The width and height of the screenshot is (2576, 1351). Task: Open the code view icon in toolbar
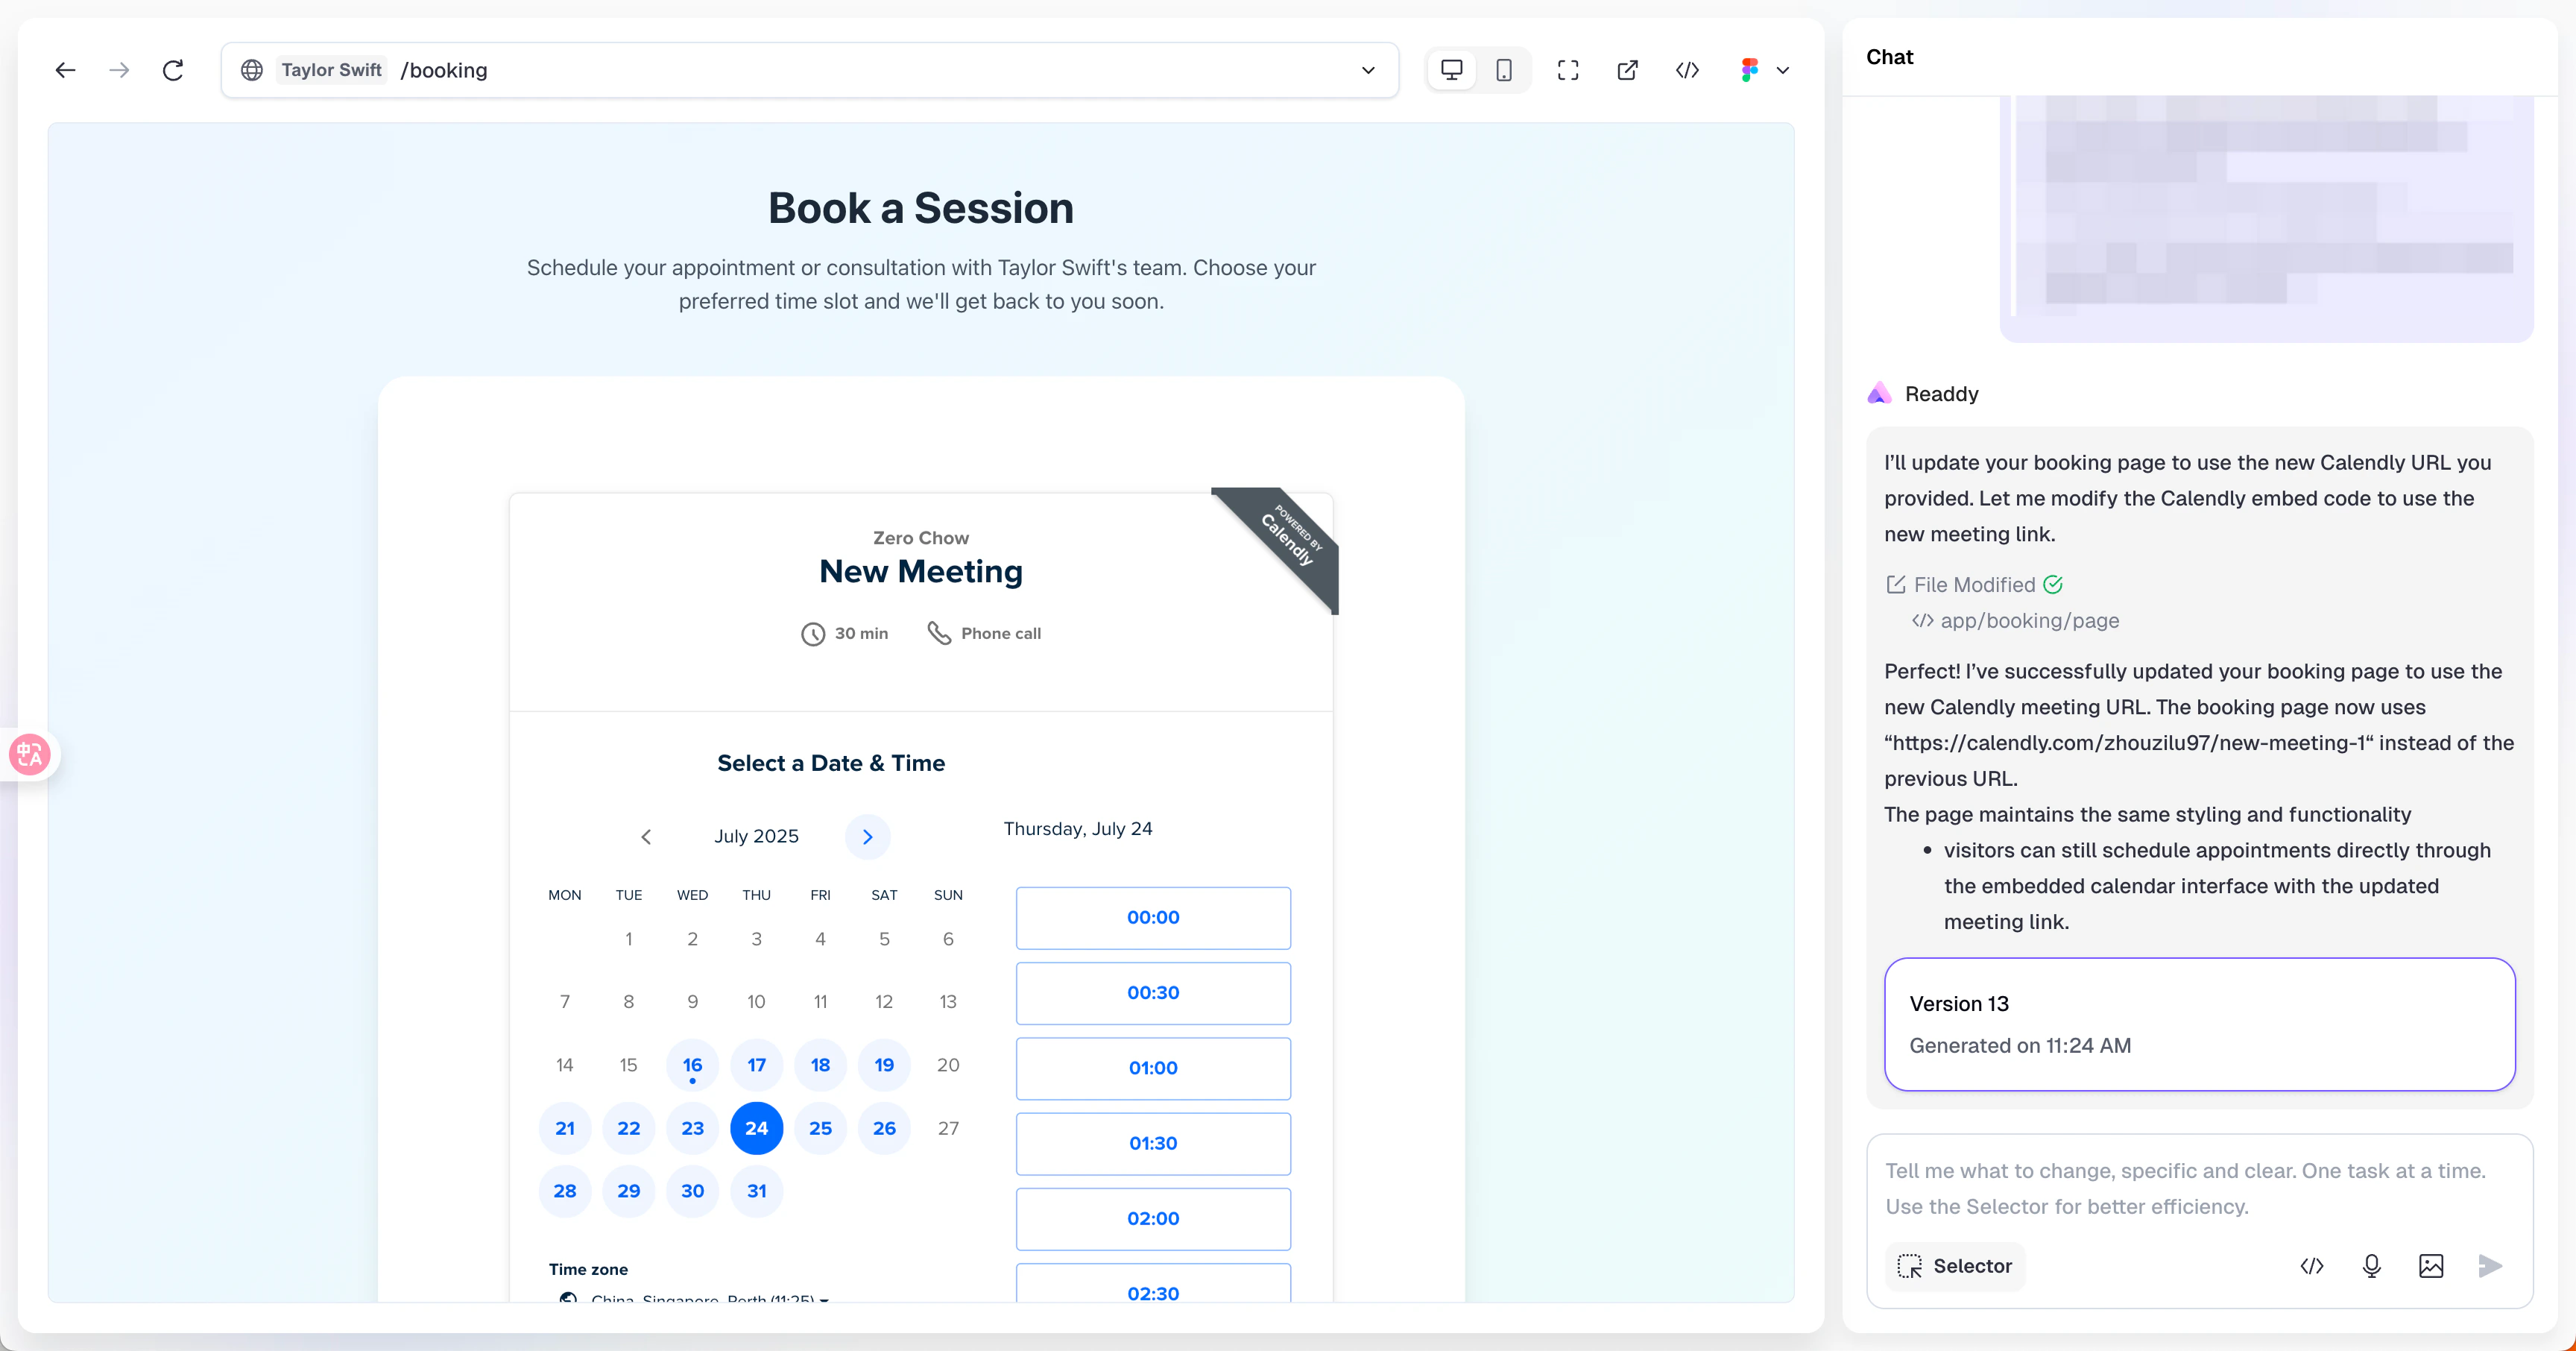(x=1687, y=70)
